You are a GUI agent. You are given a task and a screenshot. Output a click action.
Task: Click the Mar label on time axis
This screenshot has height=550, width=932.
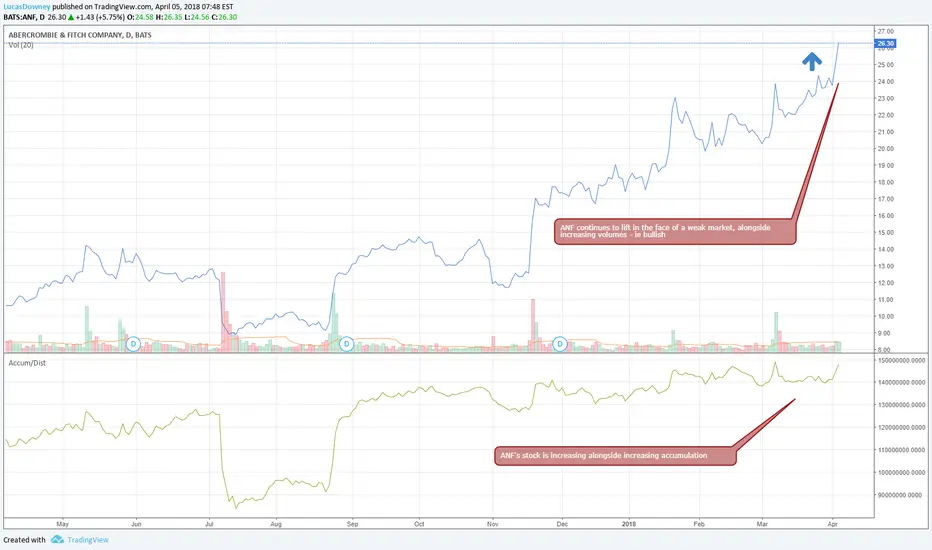coord(762,524)
